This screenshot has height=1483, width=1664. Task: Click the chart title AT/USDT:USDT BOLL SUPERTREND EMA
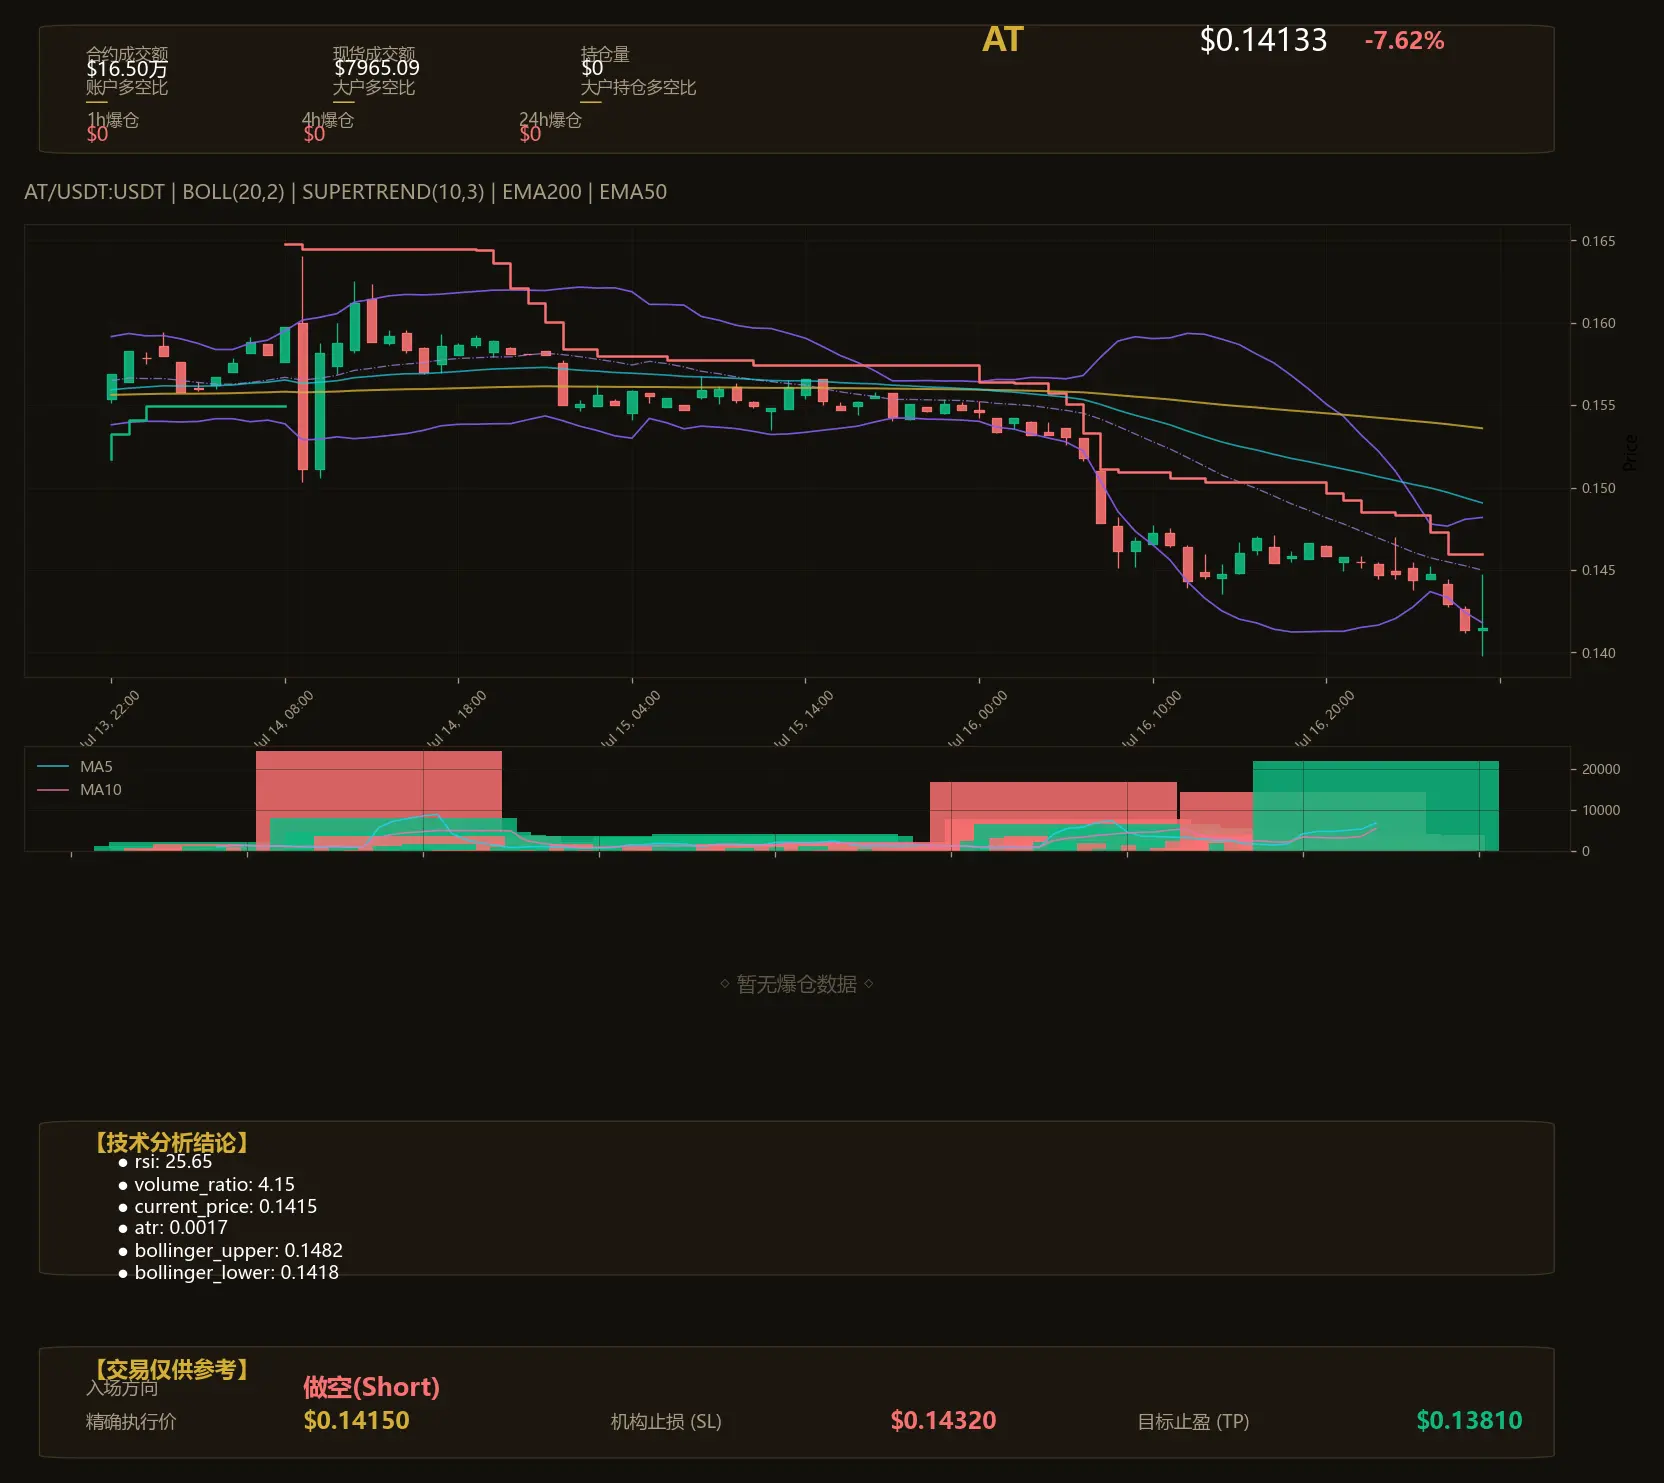tap(345, 192)
